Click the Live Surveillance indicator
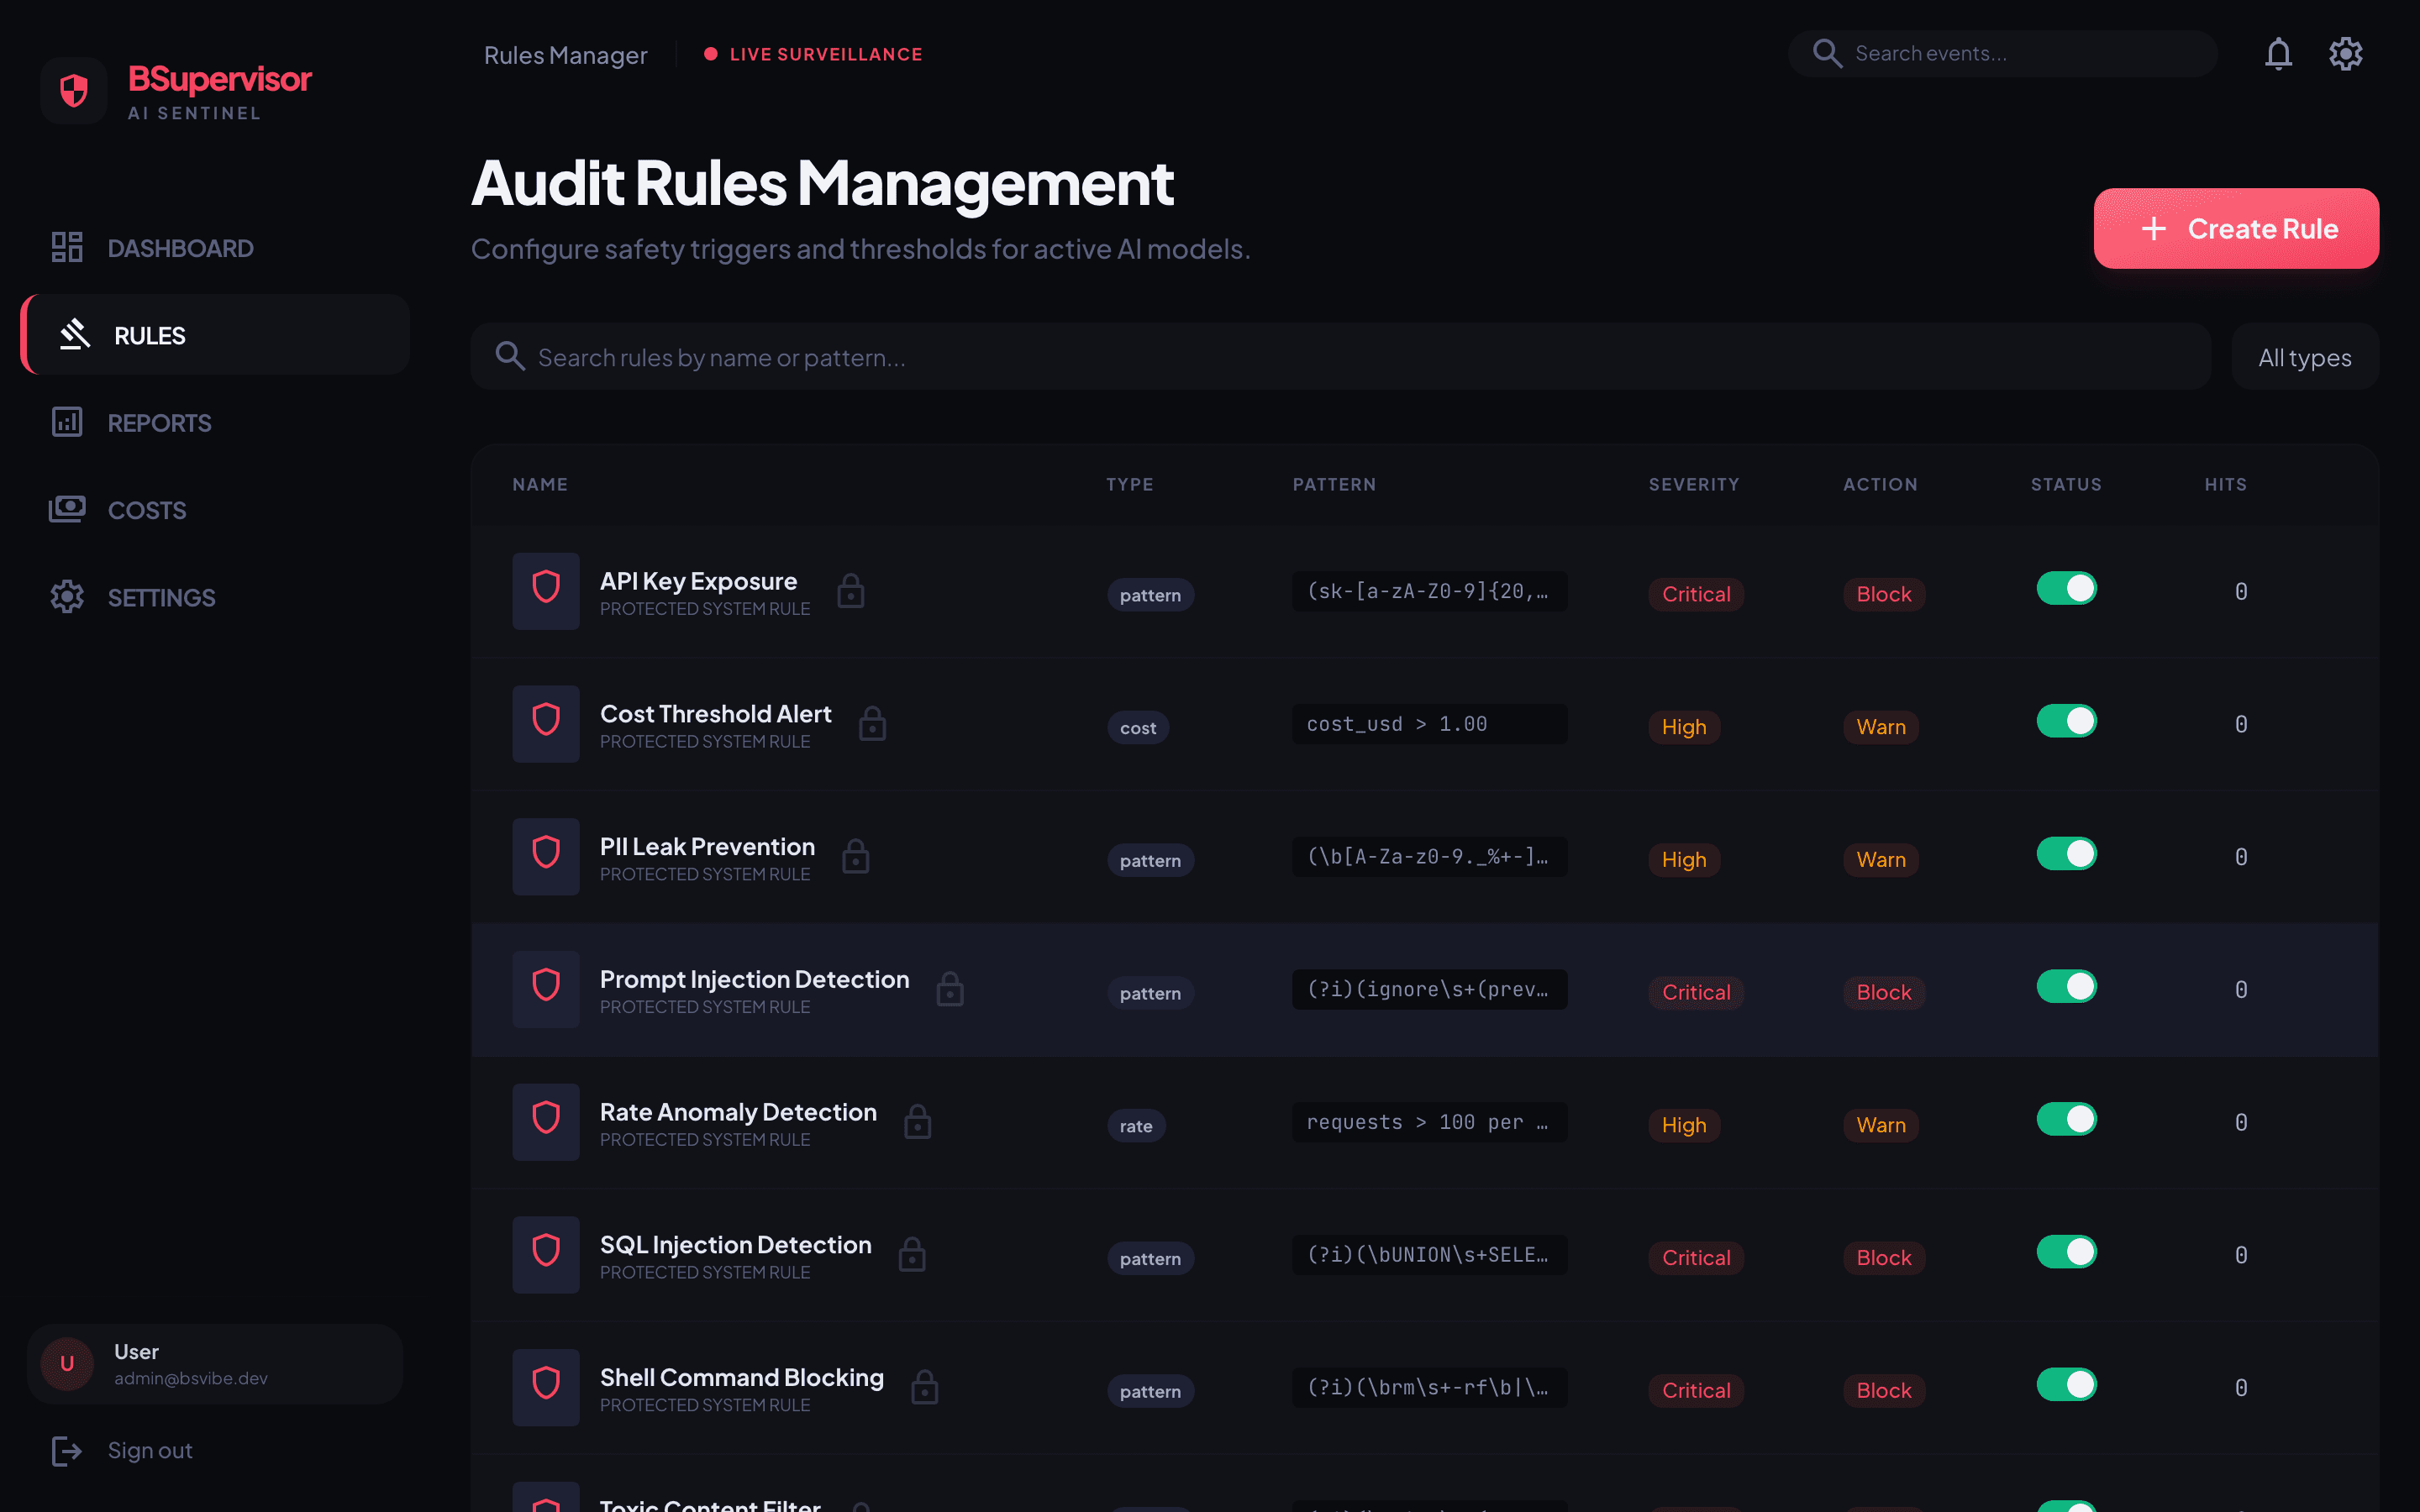The width and height of the screenshot is (2420, 1512). coord(814,54)
